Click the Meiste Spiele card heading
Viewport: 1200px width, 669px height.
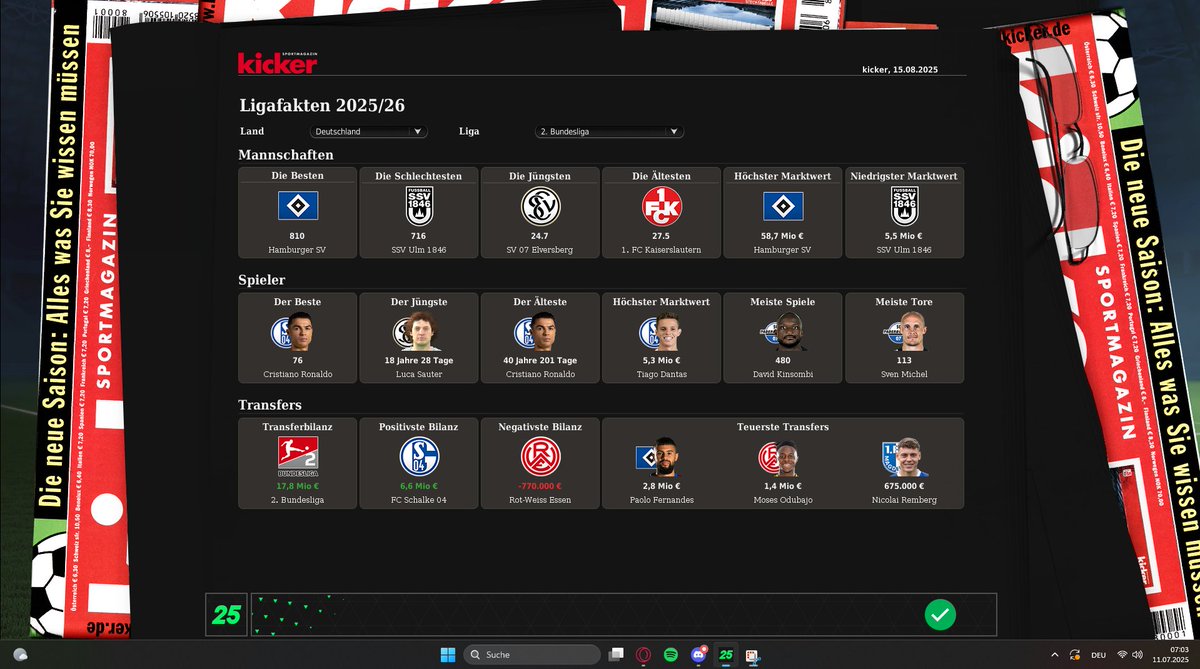[783, 301]
